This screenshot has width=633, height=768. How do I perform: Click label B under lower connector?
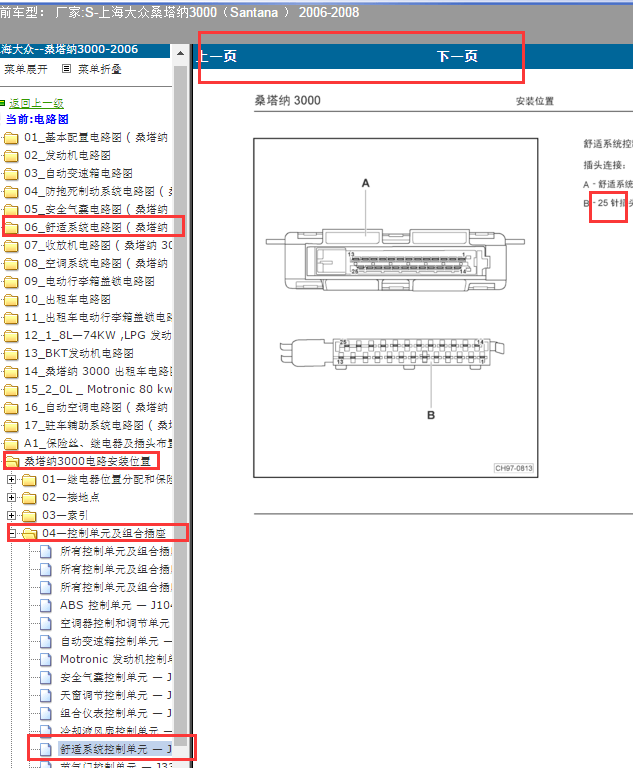click(431, 415)
